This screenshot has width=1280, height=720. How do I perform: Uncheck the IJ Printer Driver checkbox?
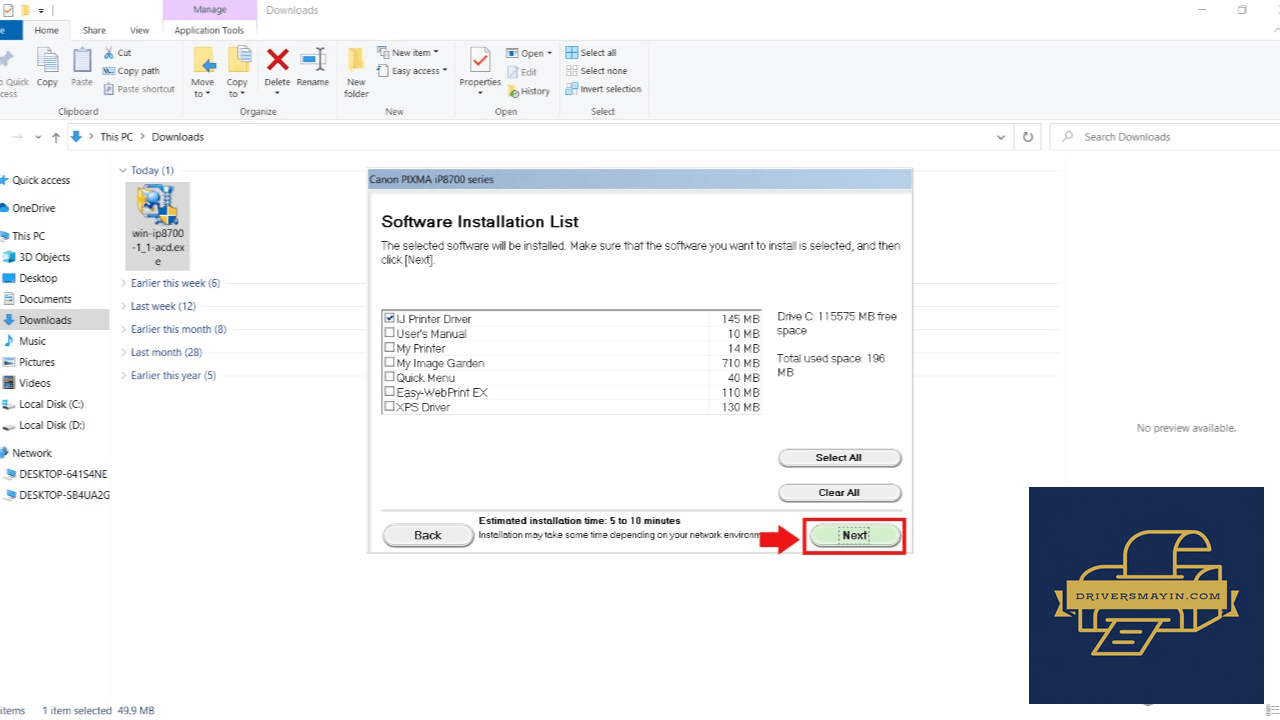(390, 318)
